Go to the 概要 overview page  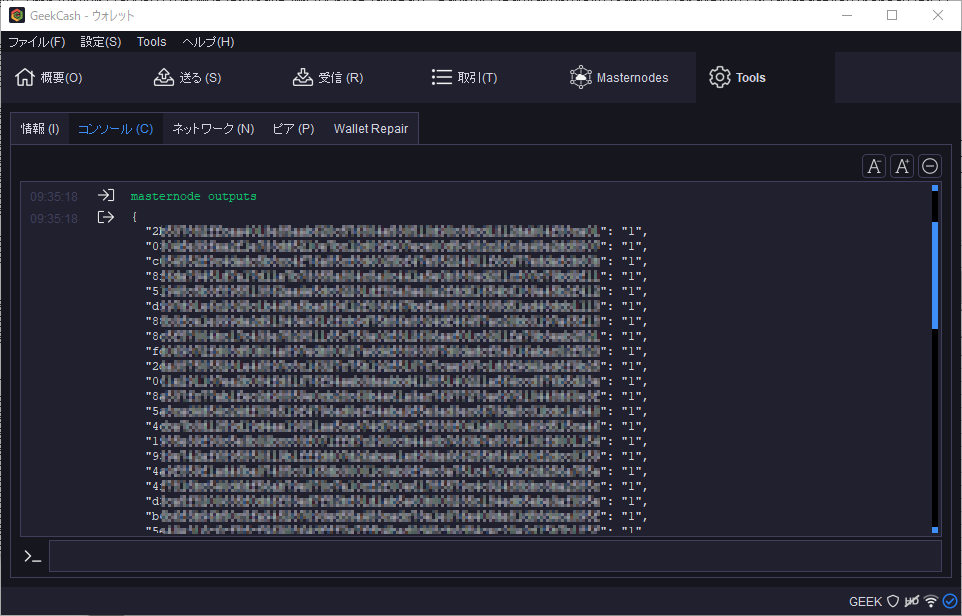49,78
